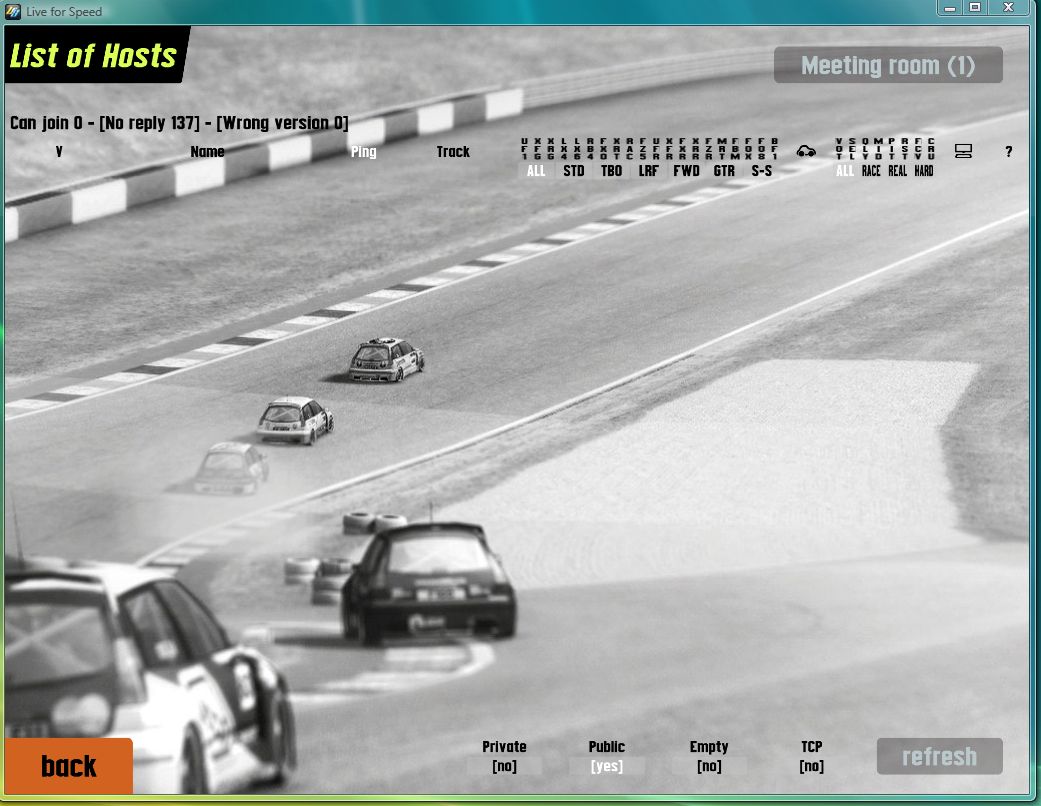
Task: Open the Meeting room (1) button
Action: tap(888, 65)
